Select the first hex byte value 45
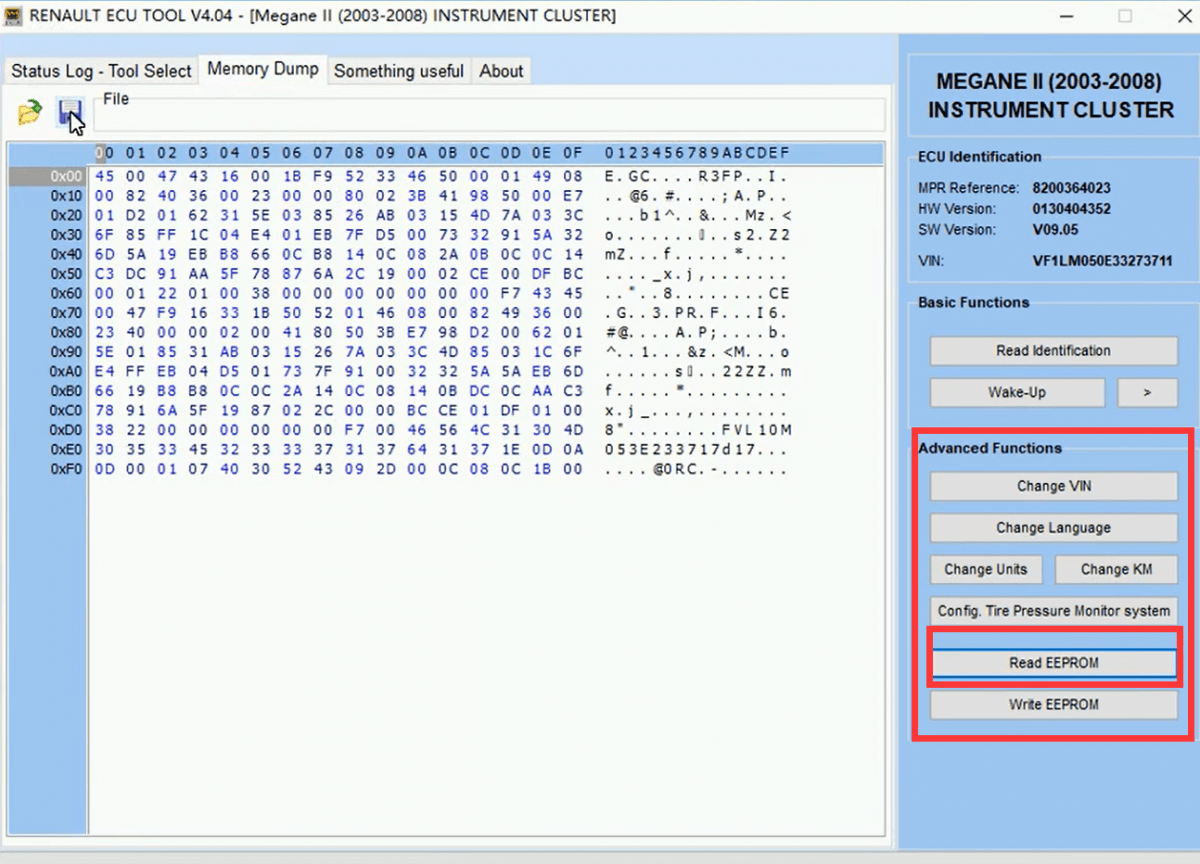 click(x=104, y=174)
